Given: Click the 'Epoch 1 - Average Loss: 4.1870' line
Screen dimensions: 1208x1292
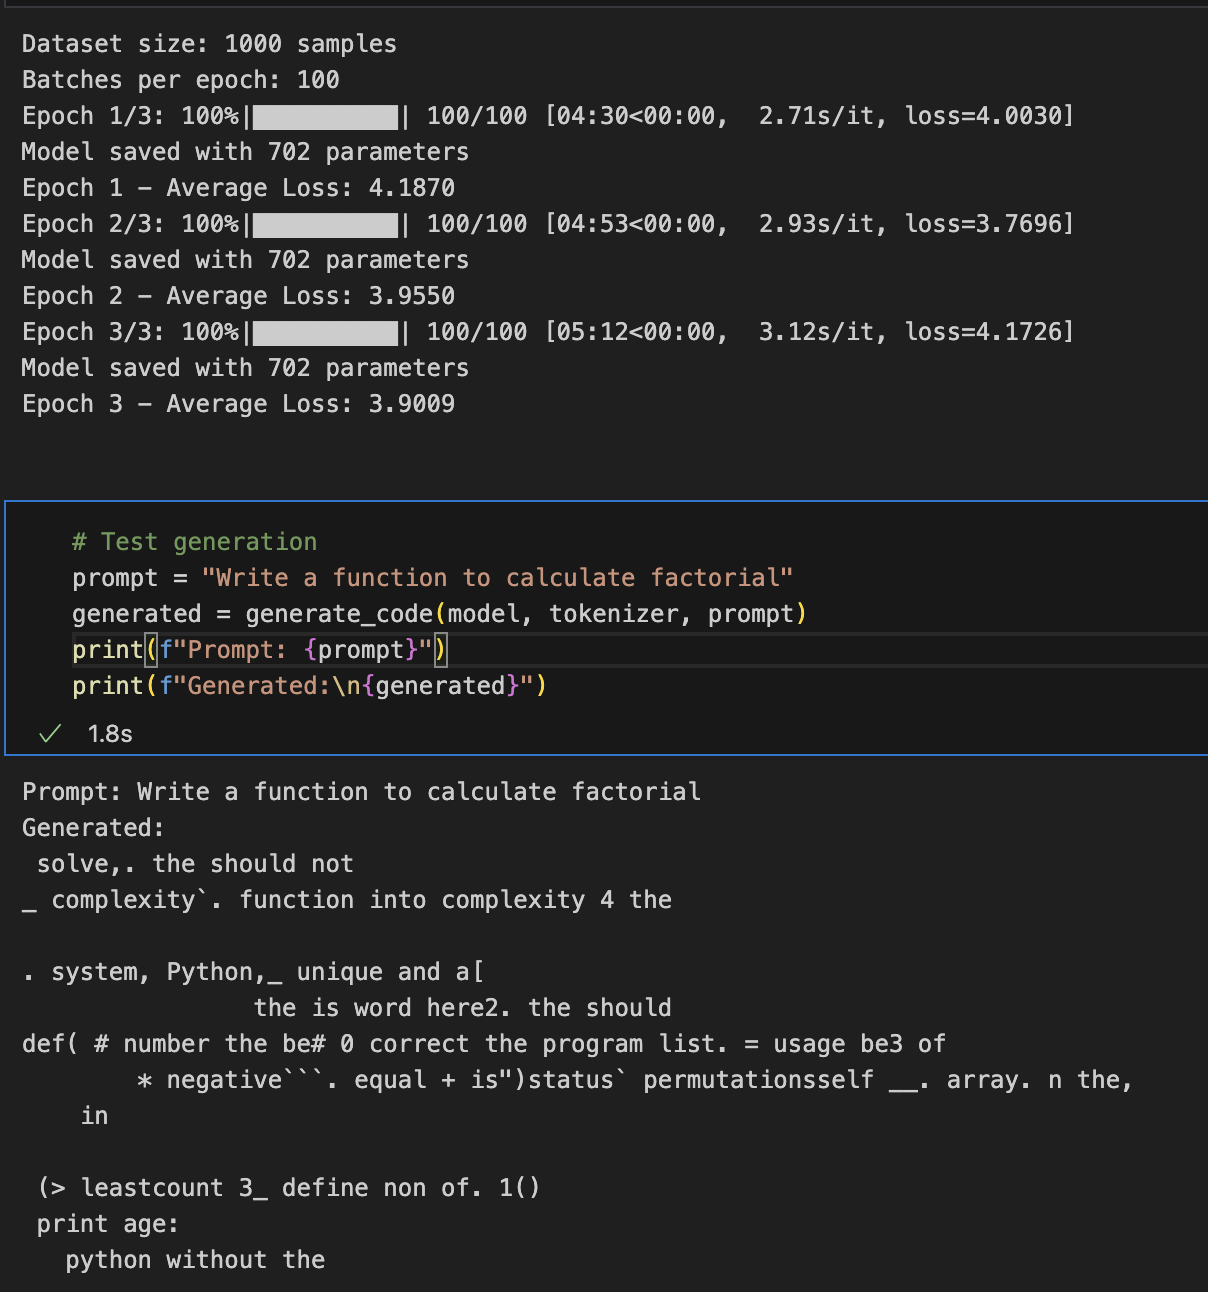Looking at the screenshot, I should coord(238,188).
